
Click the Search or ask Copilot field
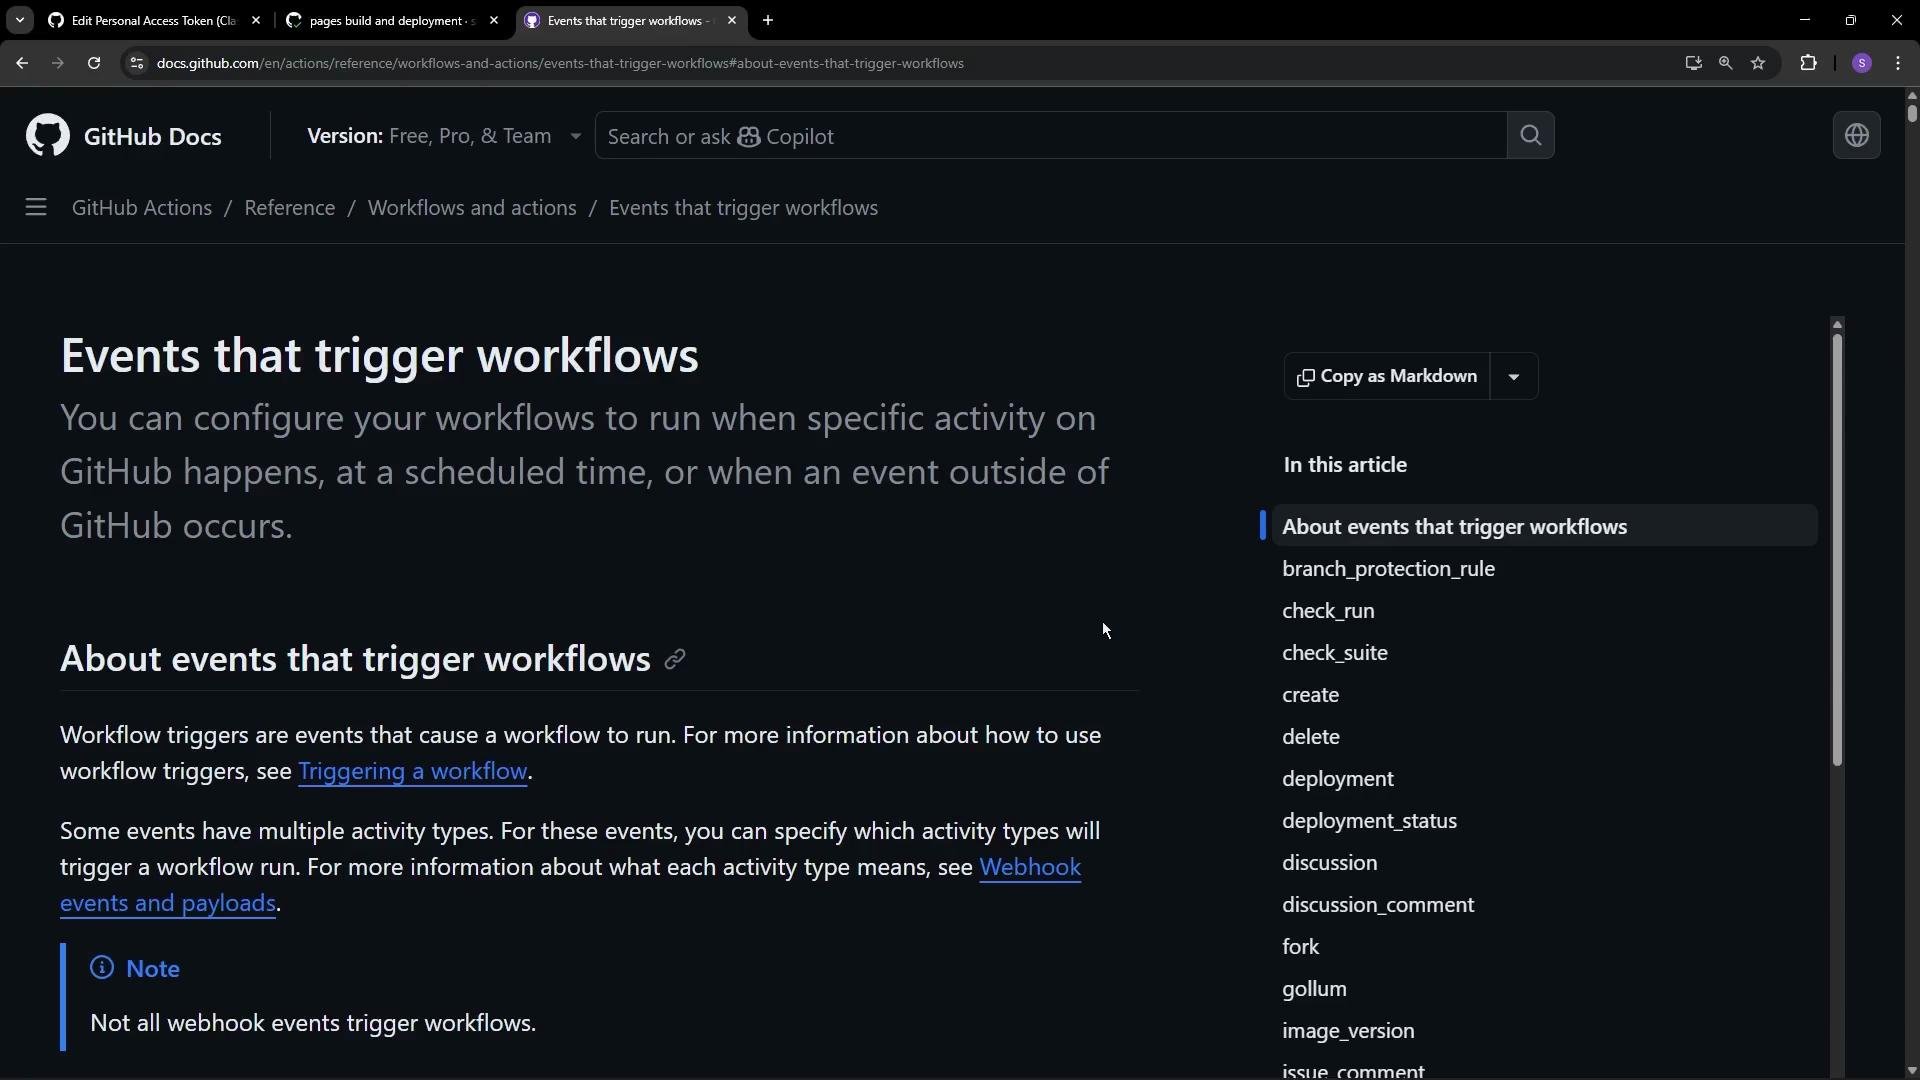1050,136
